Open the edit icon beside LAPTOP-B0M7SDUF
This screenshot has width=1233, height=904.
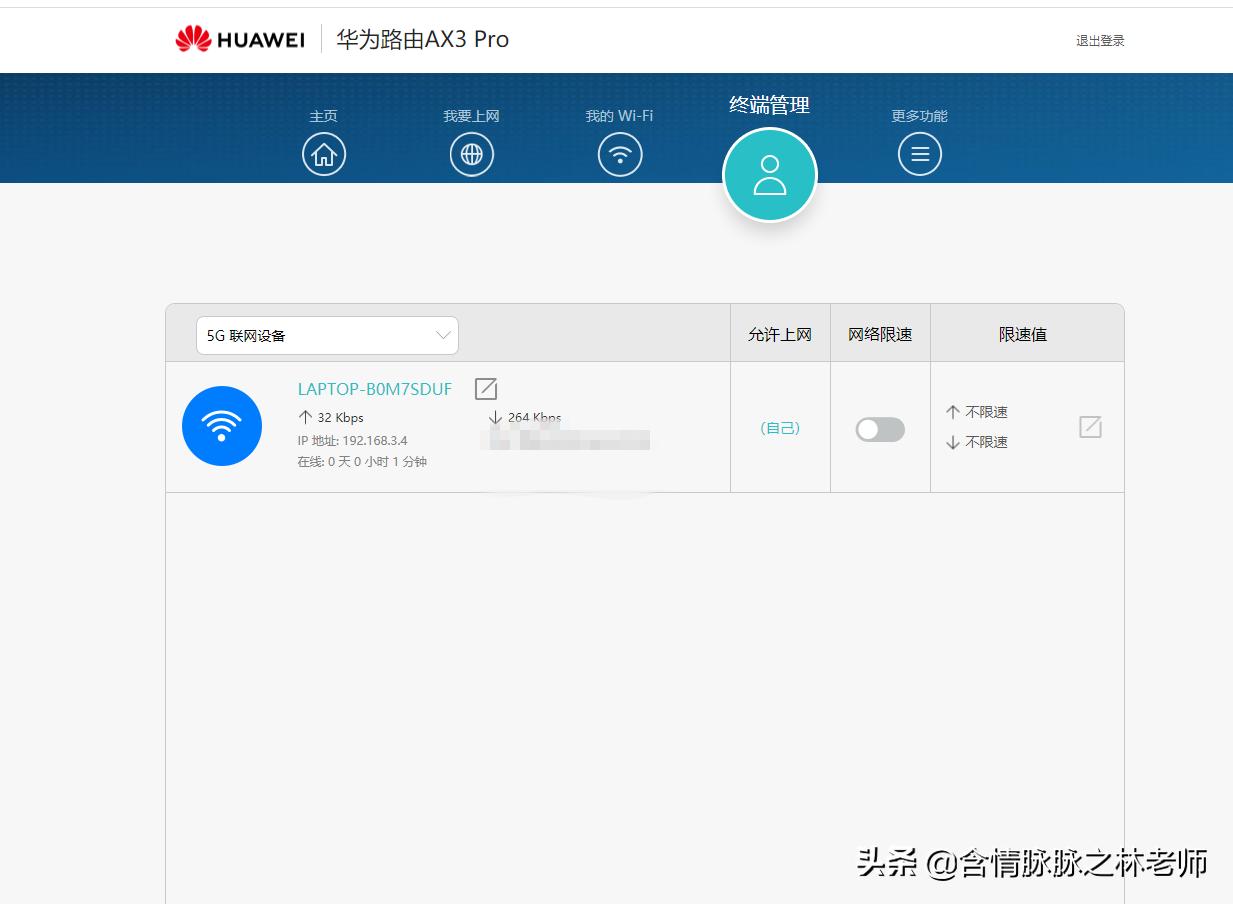click(486, 388)
